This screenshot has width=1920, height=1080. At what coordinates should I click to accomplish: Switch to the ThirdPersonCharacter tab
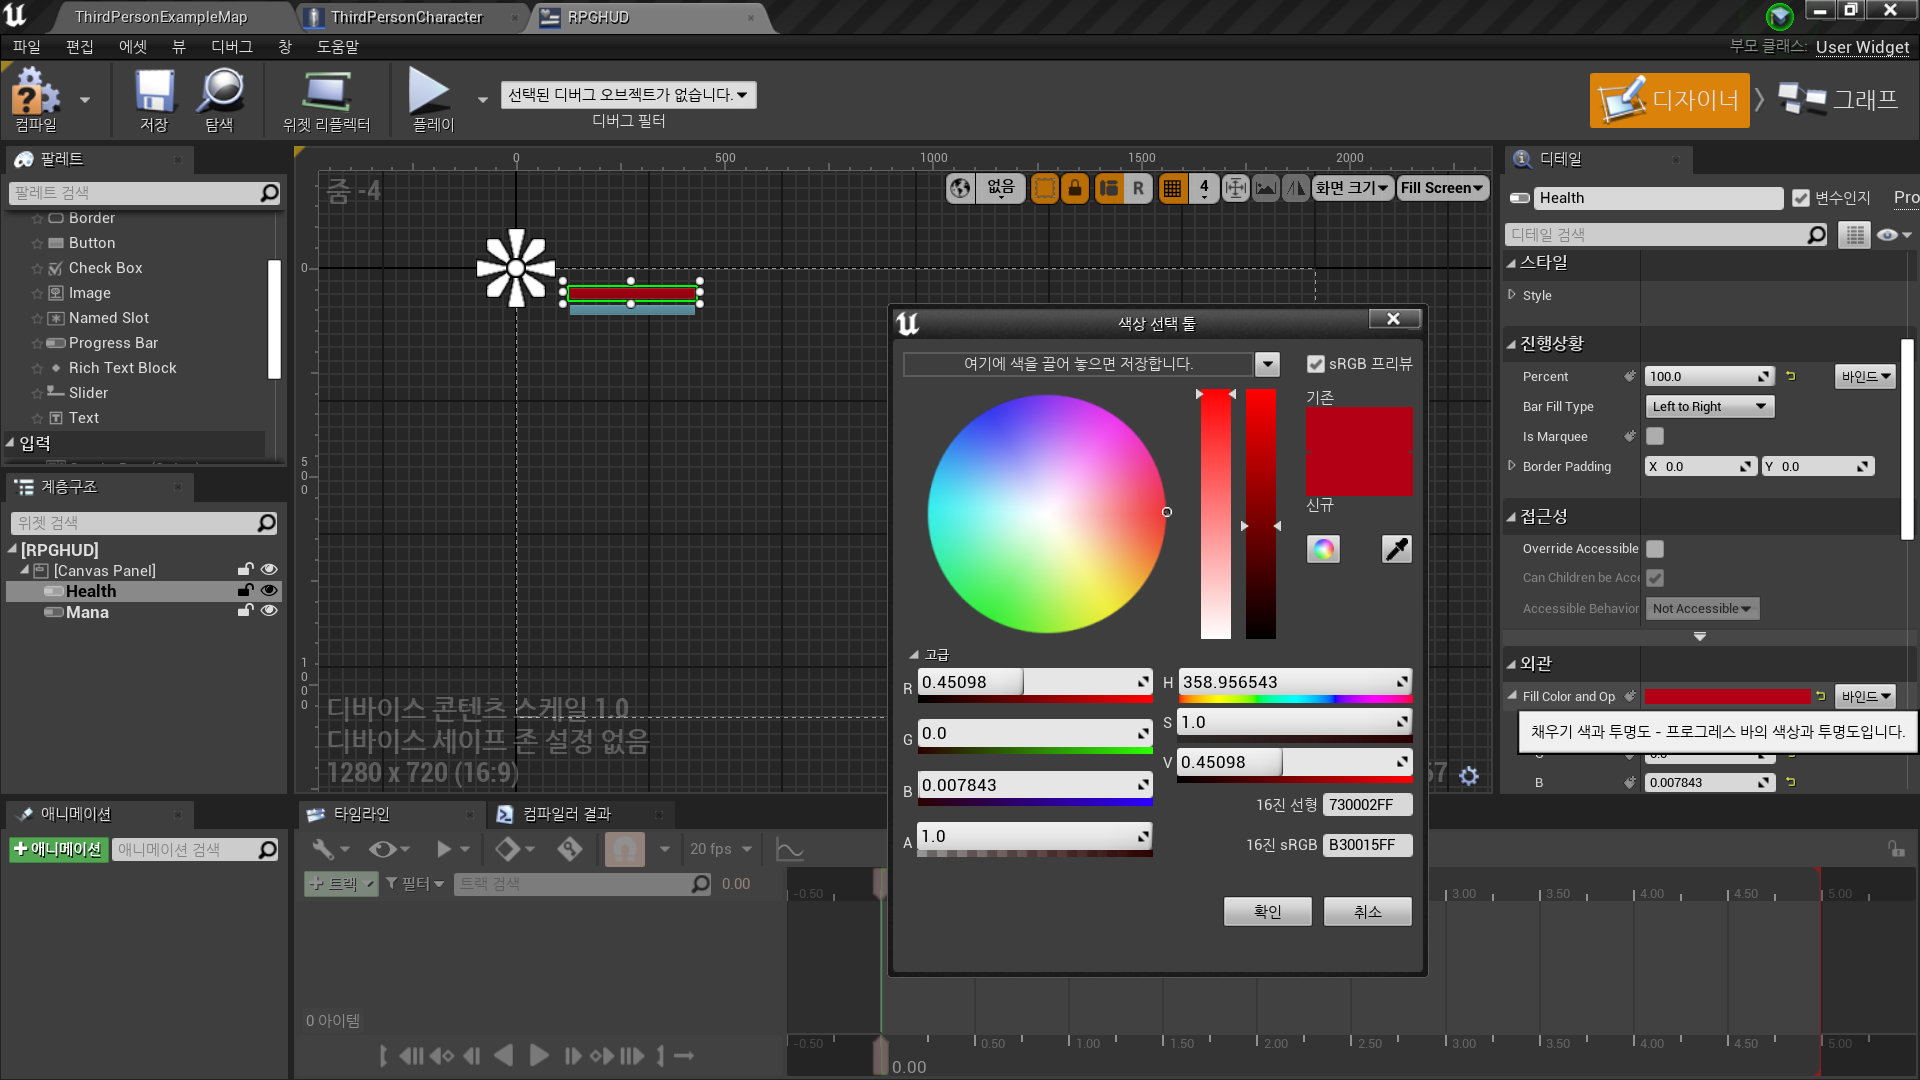(x=406, y=17)
